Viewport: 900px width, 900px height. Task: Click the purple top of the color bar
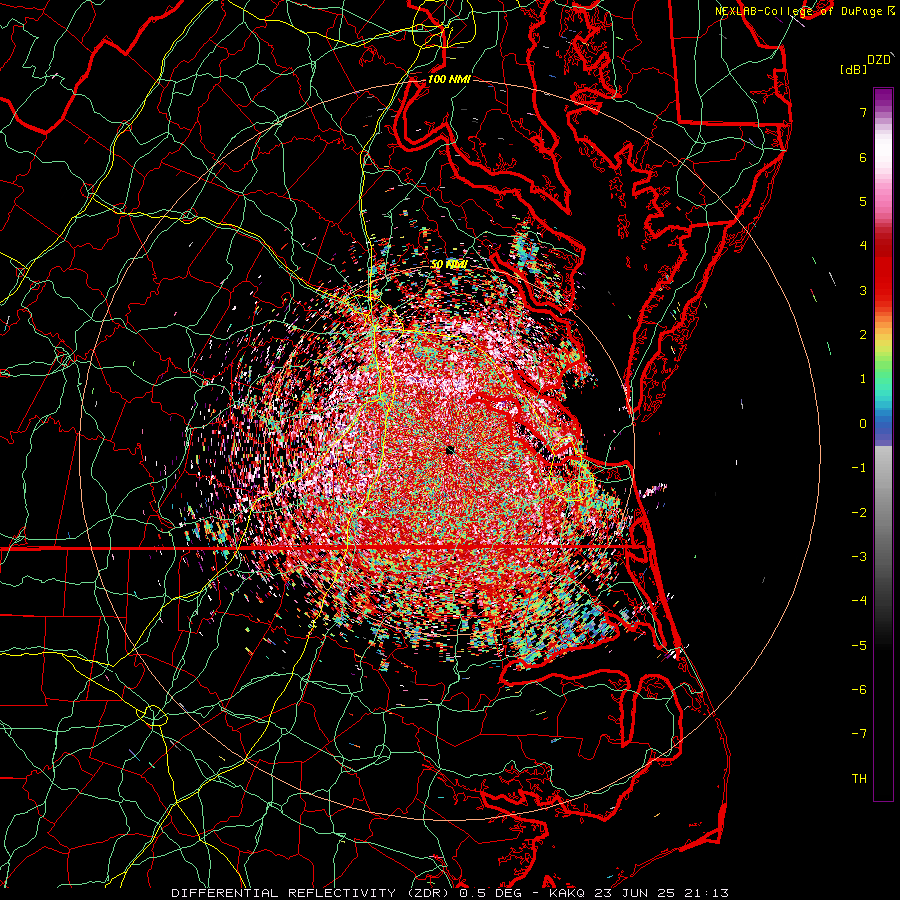(x=883, y=98)
